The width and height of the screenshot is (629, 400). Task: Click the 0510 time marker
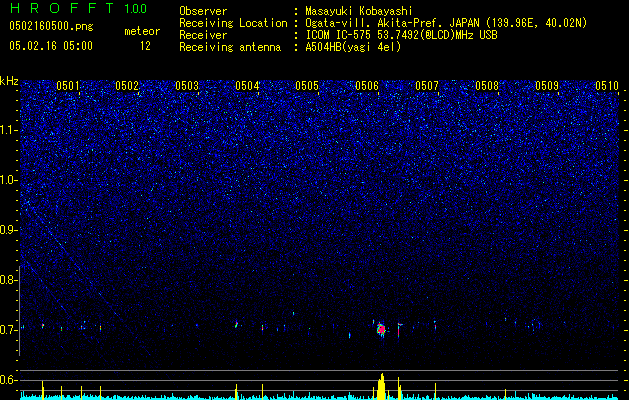tap(607, 86)
